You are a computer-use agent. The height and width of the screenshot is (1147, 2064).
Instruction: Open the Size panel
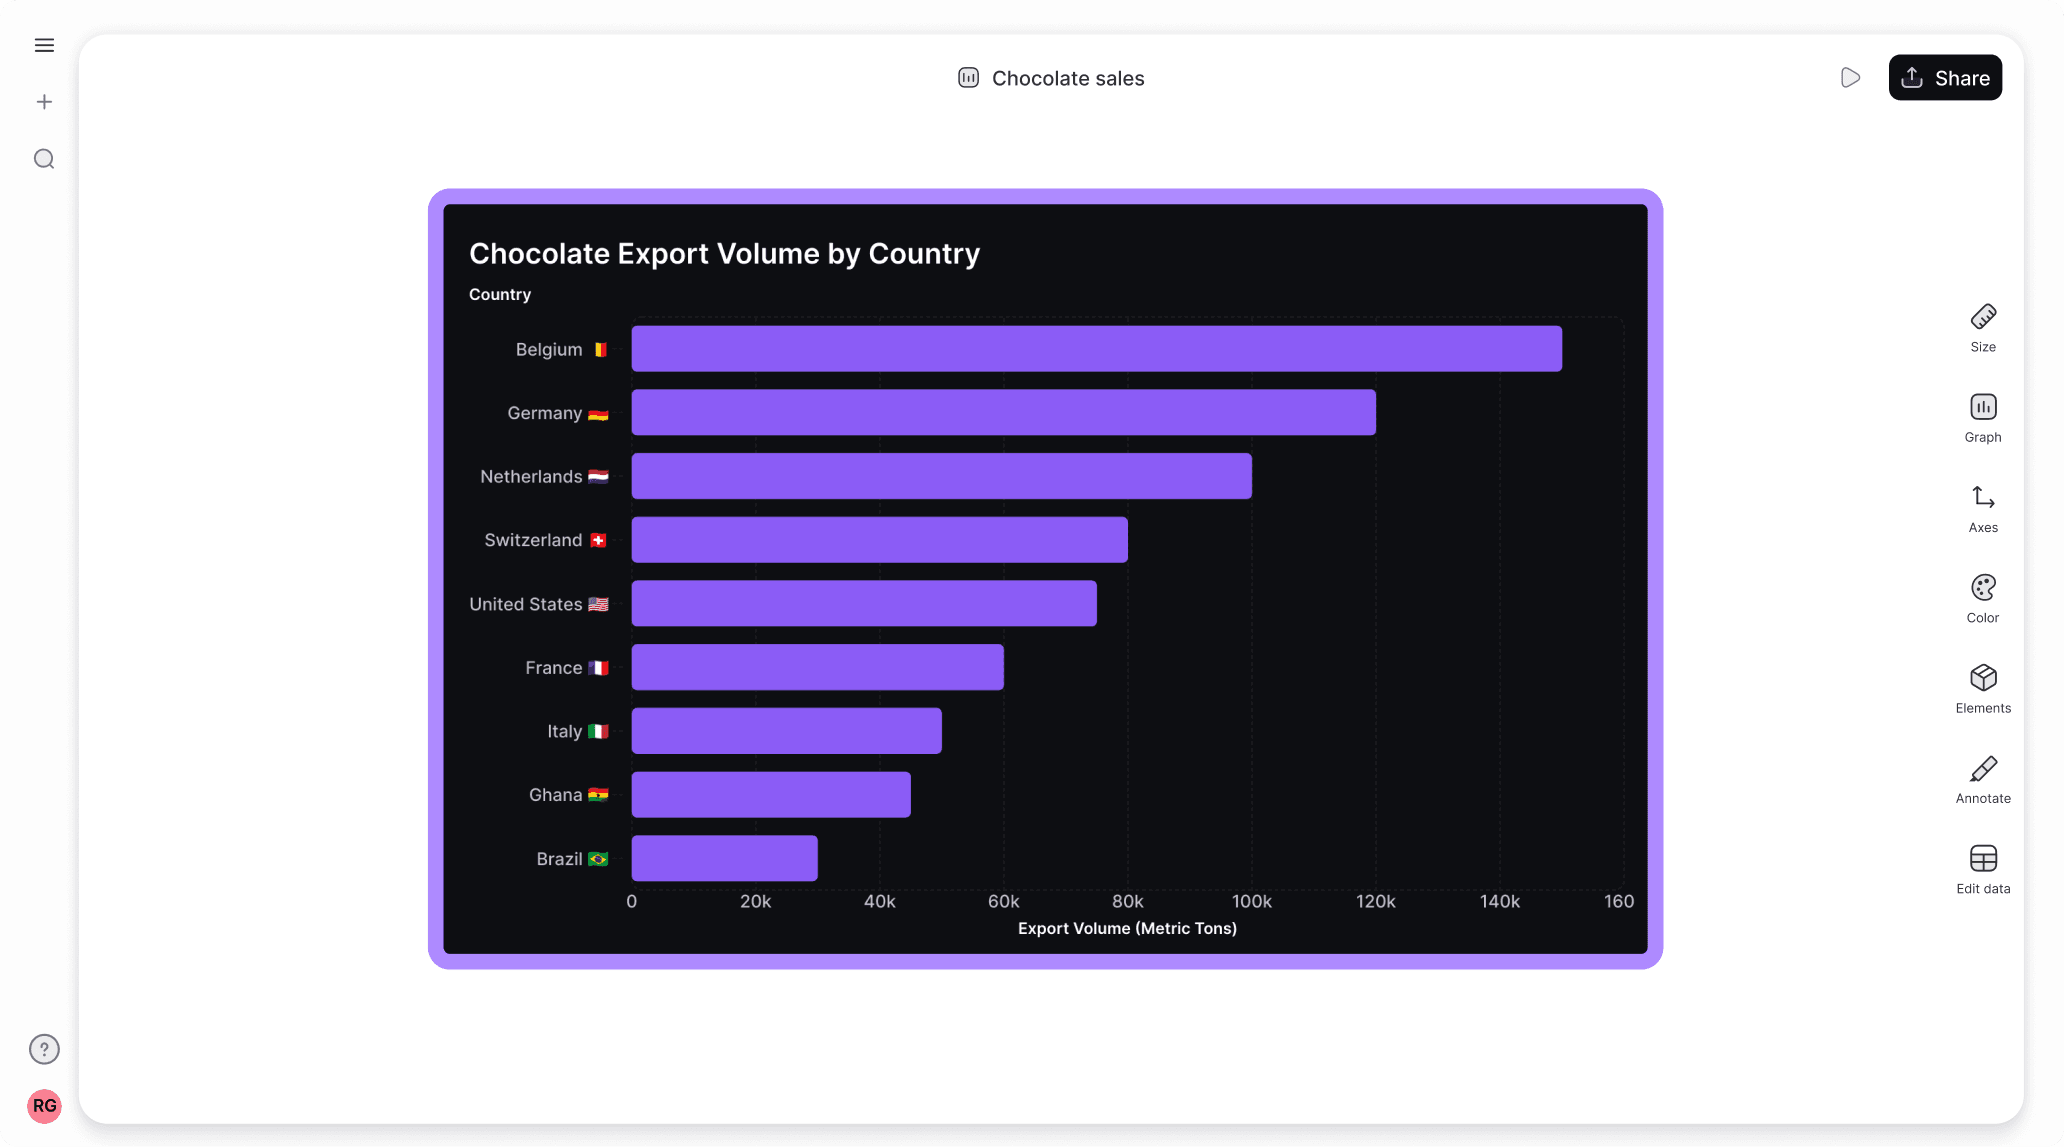pyautogui.click(x=1982, y=327)
